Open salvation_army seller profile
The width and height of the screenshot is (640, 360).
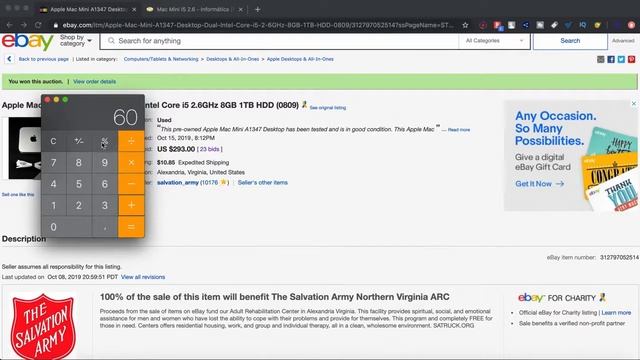click(178, 182)
